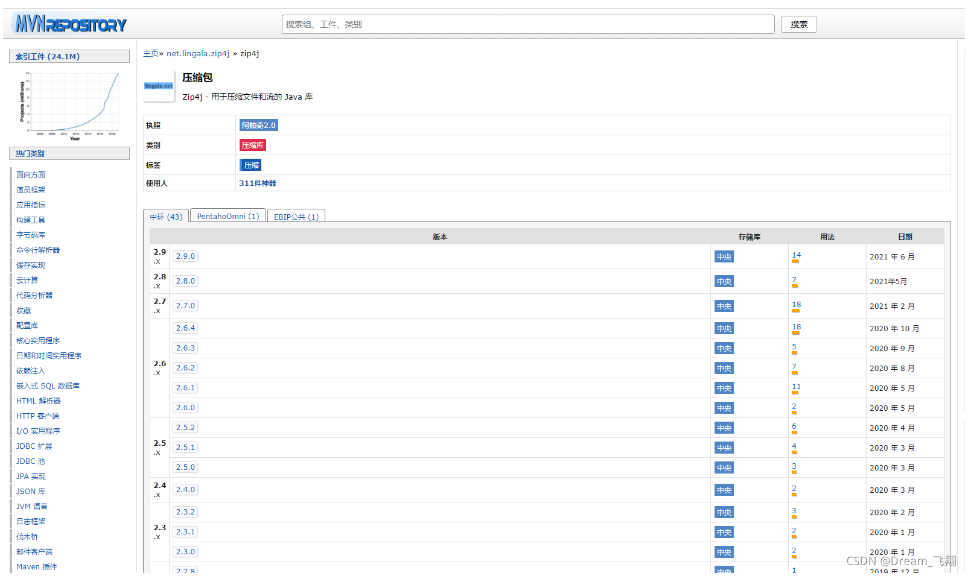This screenshot has width=978, height=577.
Task: Open the JVM 语言 category in sidebar
Action: [32, 507]
